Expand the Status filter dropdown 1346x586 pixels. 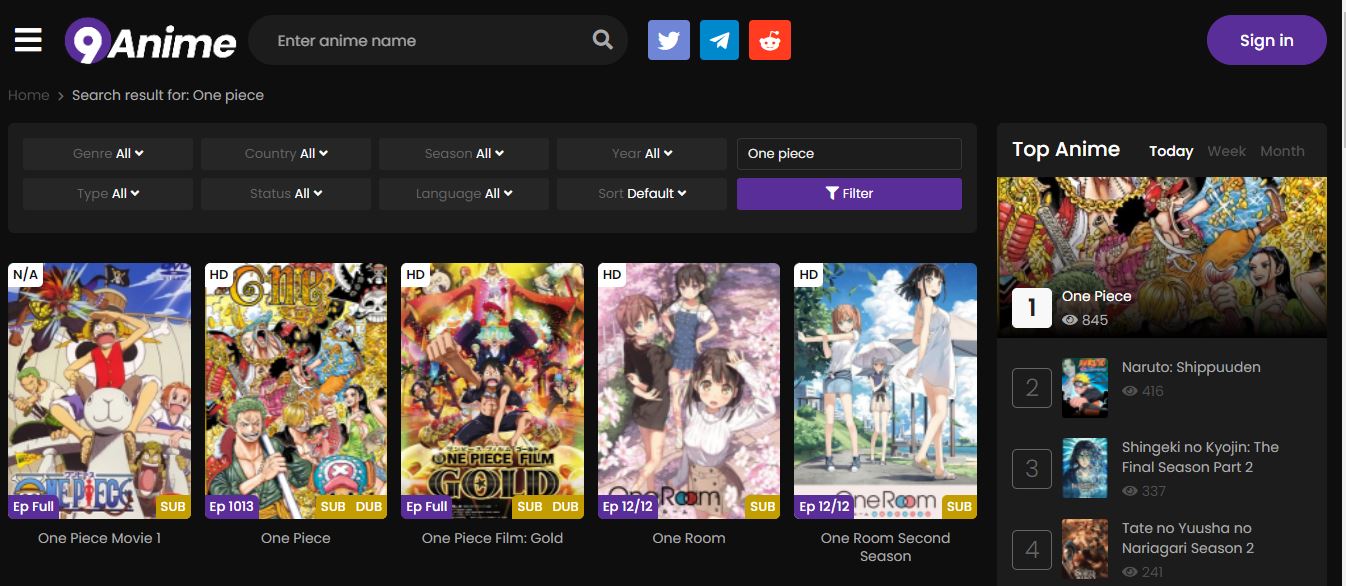tap(286, 194)
